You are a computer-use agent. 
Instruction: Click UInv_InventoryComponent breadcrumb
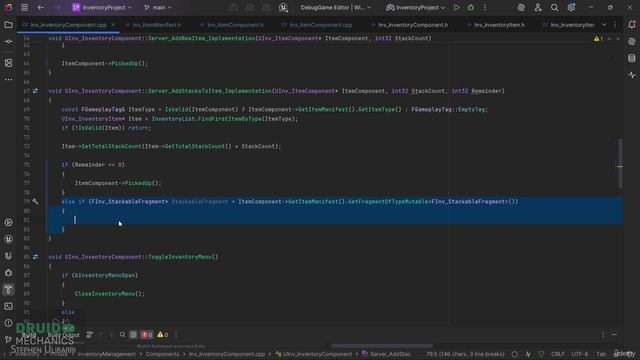pos(313,354)
